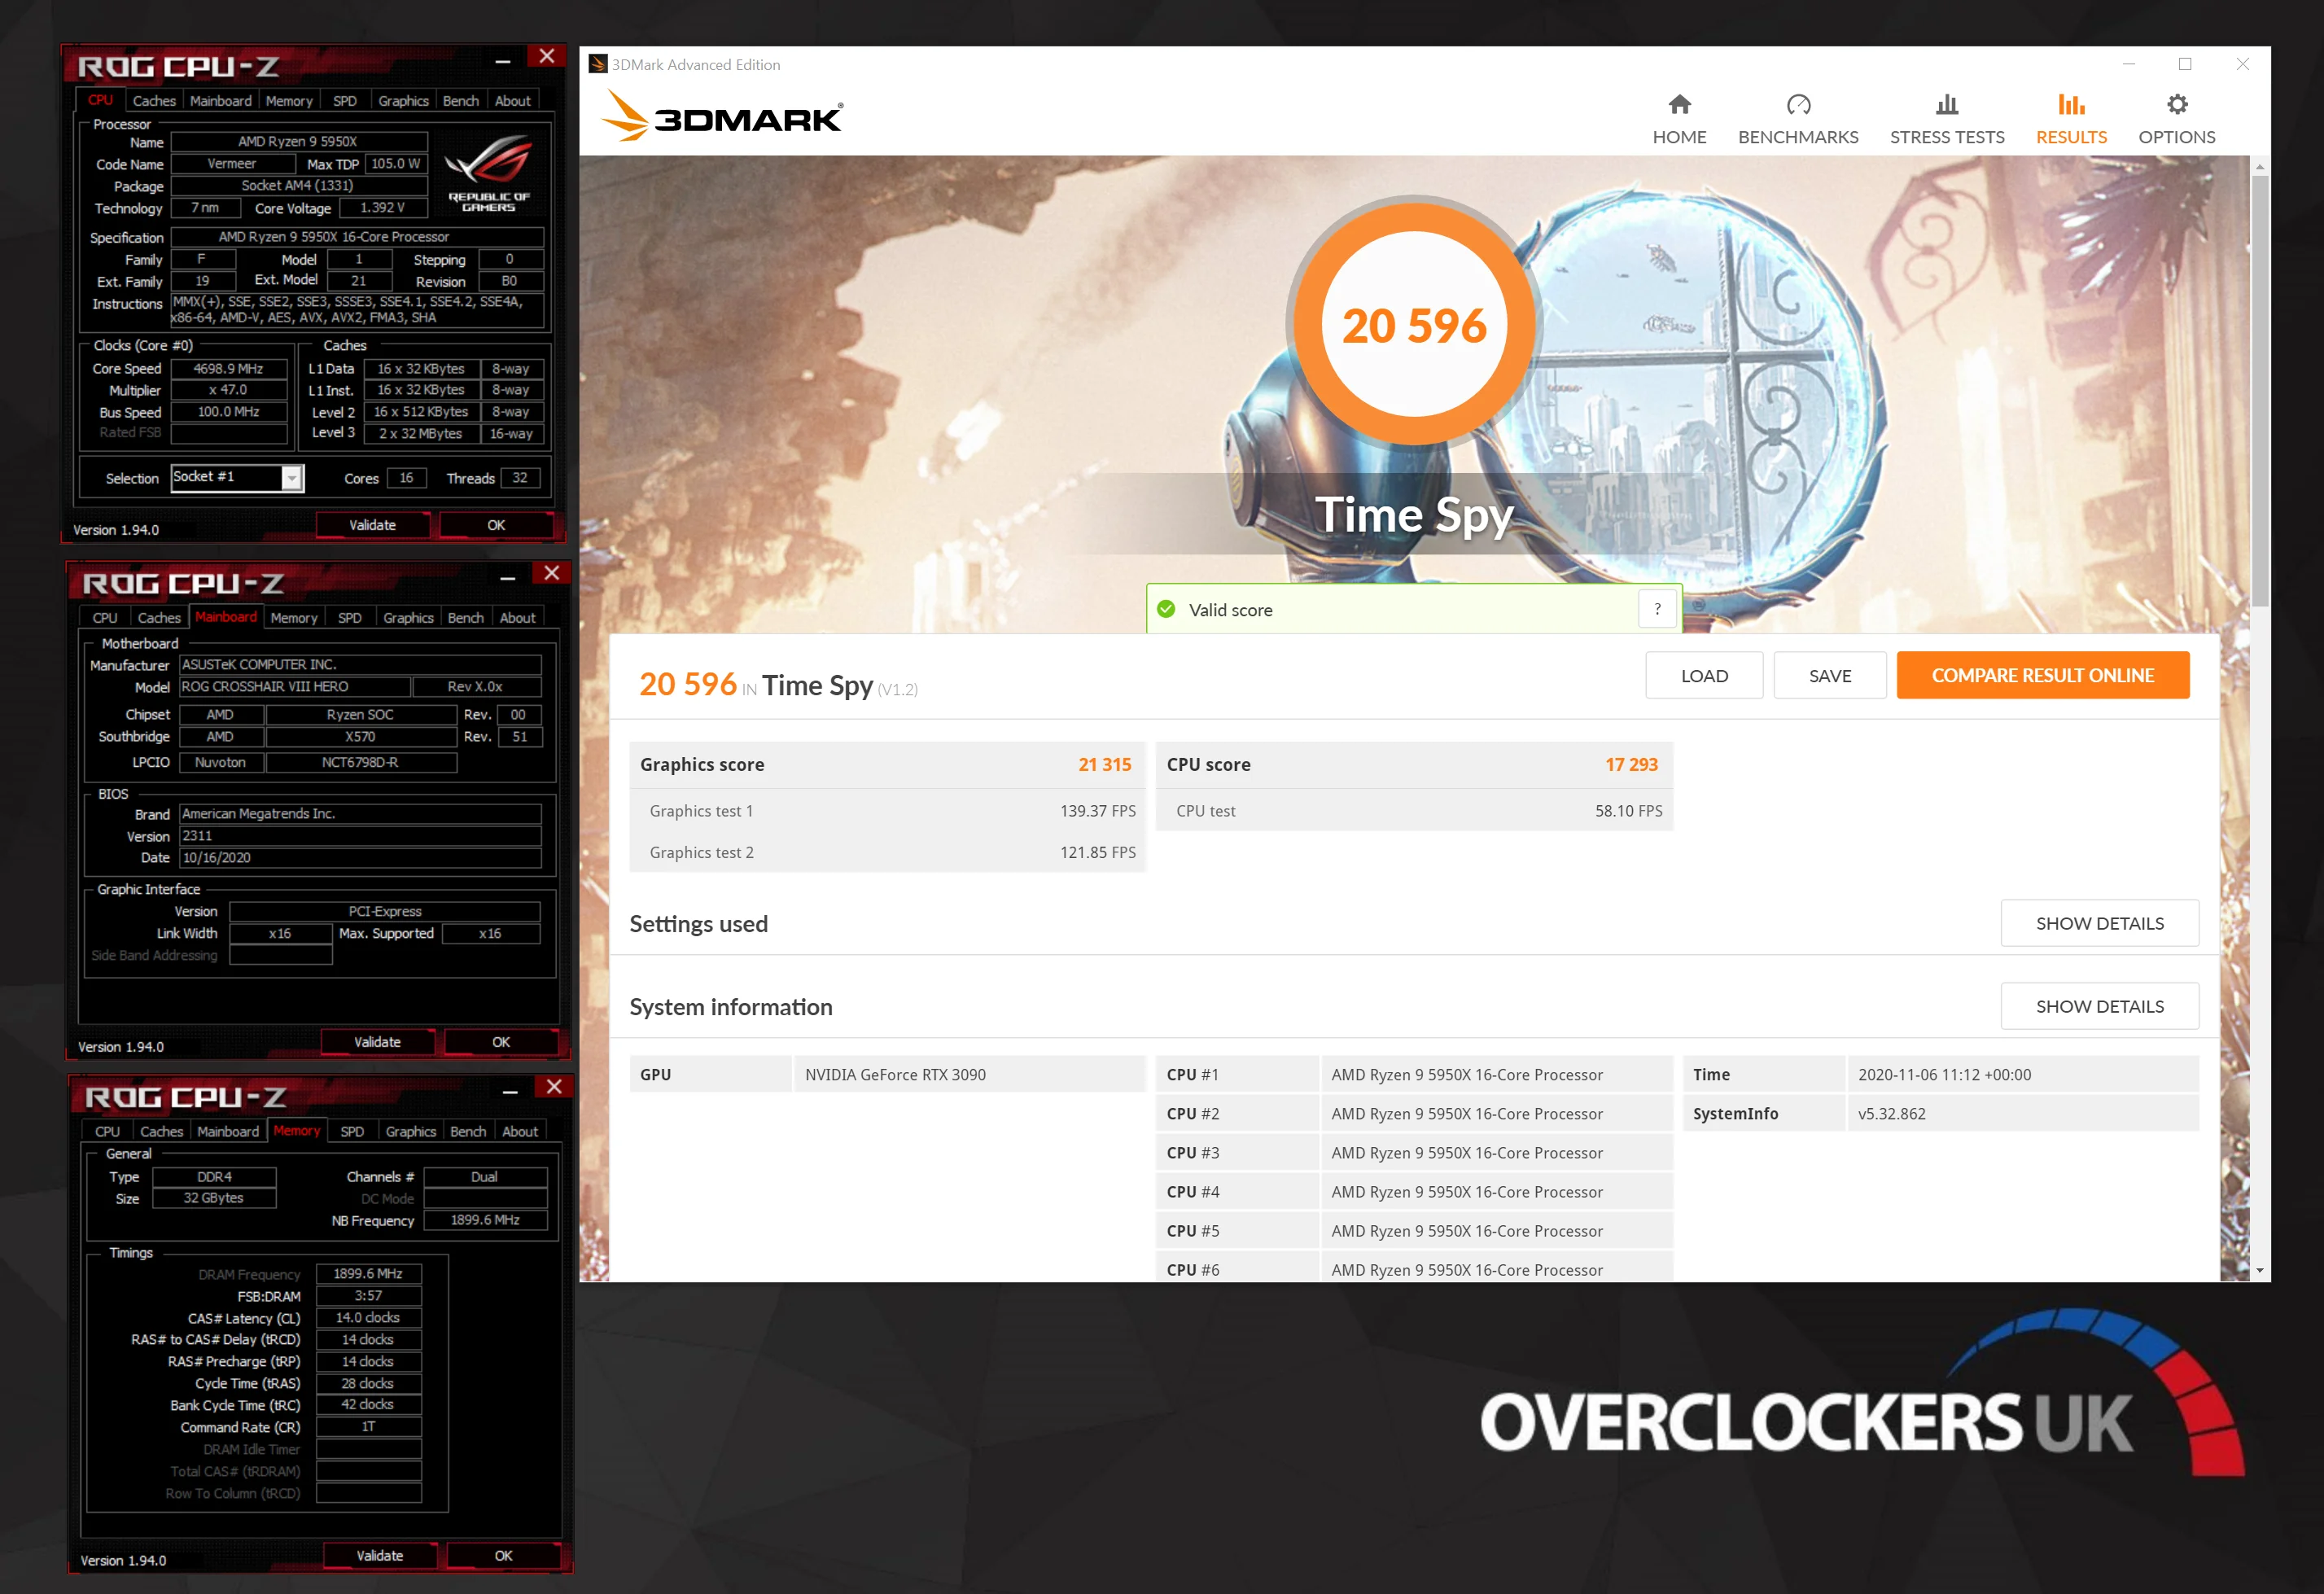The width and height of the screenshot is (2324, 1594).
Task: Click the SystemInfo v5.32.862 value
Action: pos(2021,1113)
